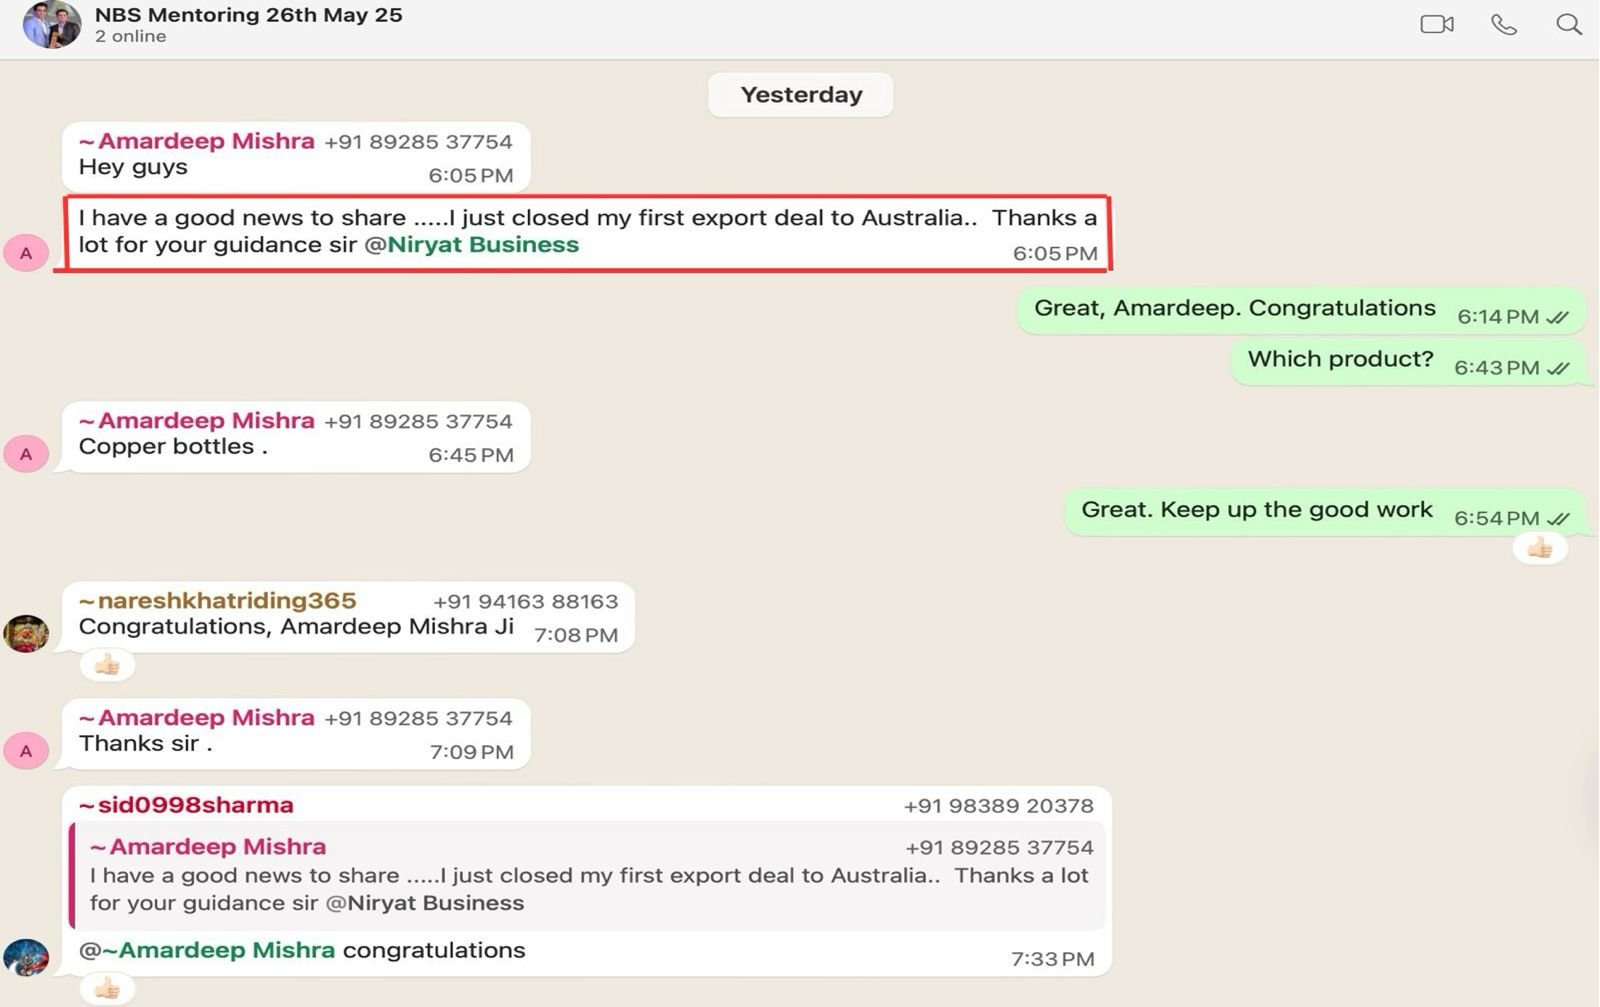Click nareshkhatriding365's profile avatar

(26, 633)
